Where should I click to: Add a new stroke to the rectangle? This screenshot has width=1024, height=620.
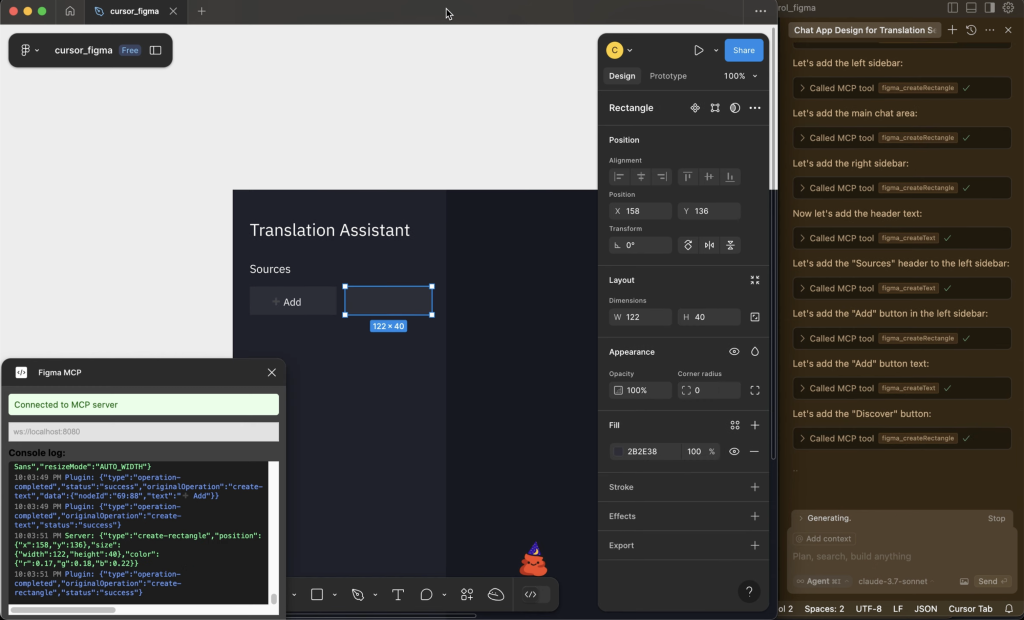point(755,487)
